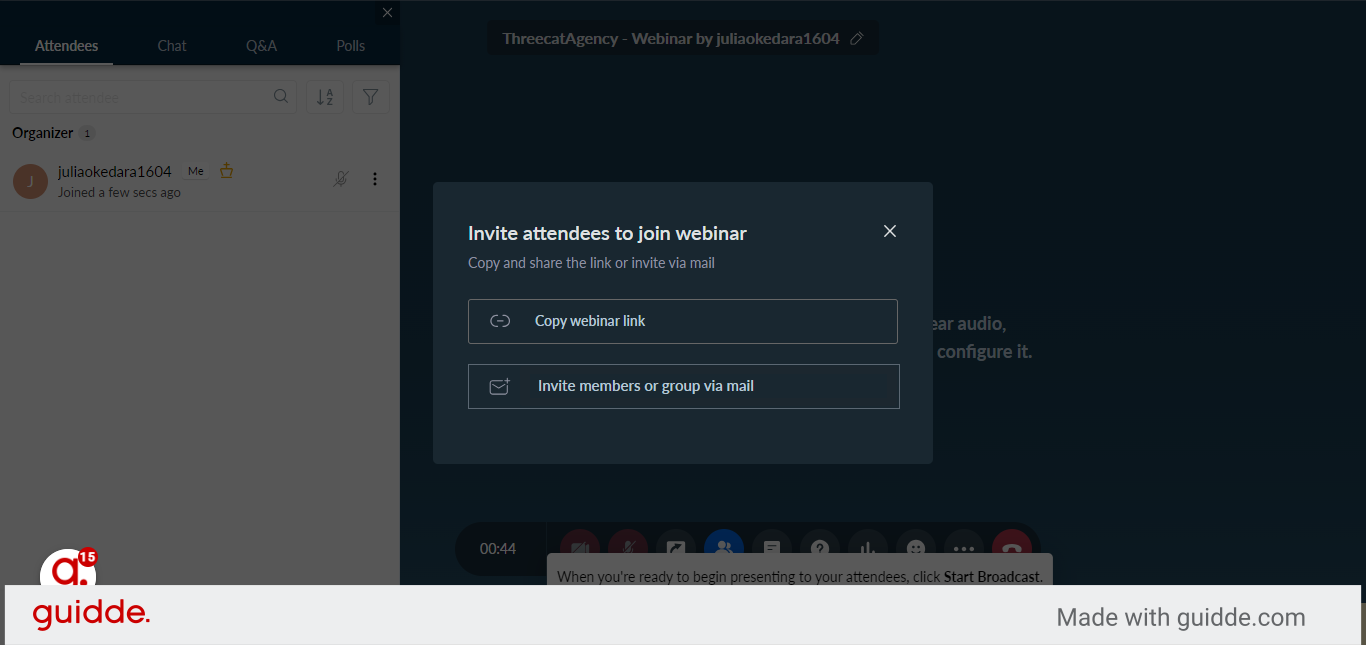The image size is (1366, 645).
Task: Click Invite members or group via mail
Action: [684, 386]
